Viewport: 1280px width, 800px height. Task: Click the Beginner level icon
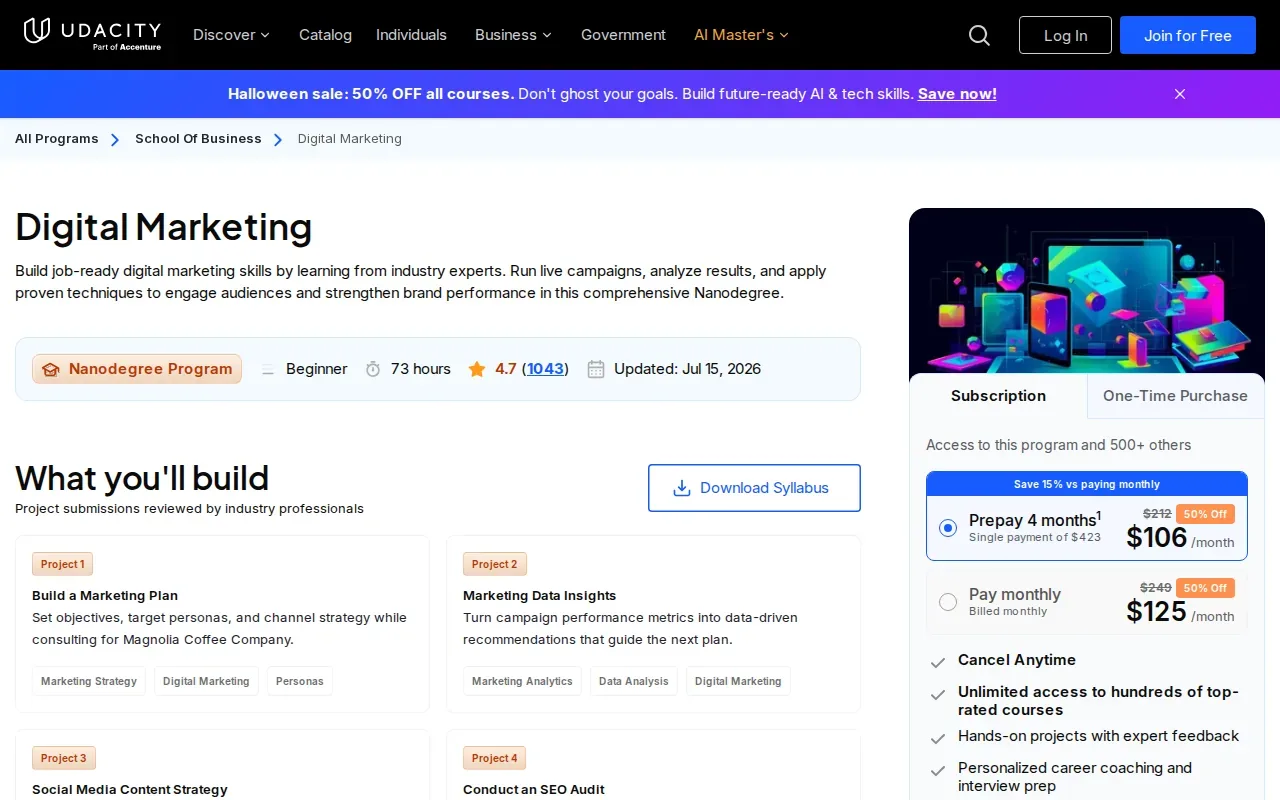click(268, 369)
